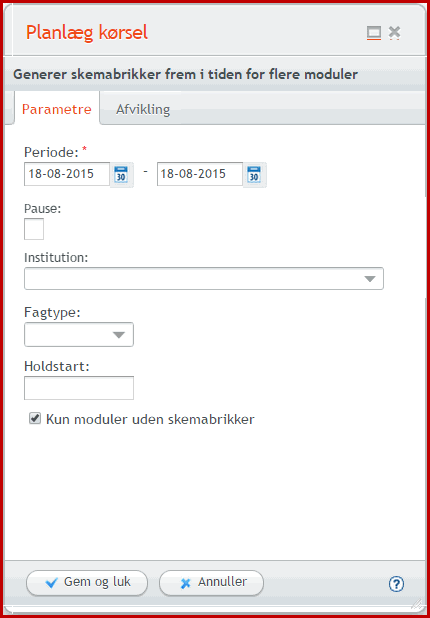Click the Holdstart input field
Viewport: 430px width, 618px height.
(x=79, y=388)
